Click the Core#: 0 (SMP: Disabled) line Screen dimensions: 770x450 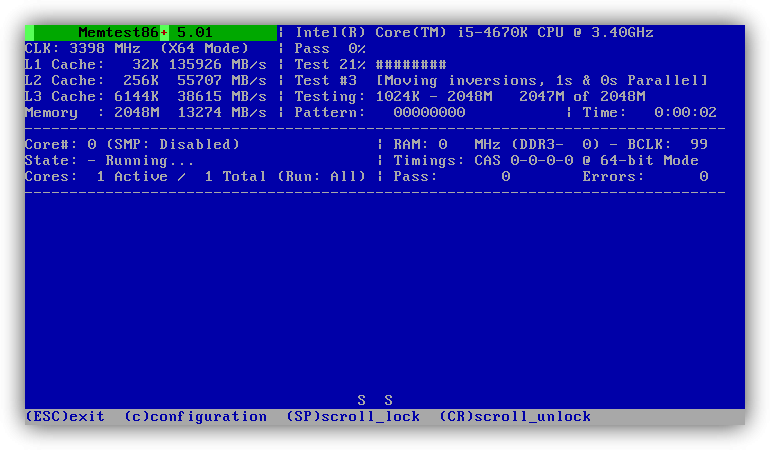point(132,144)
